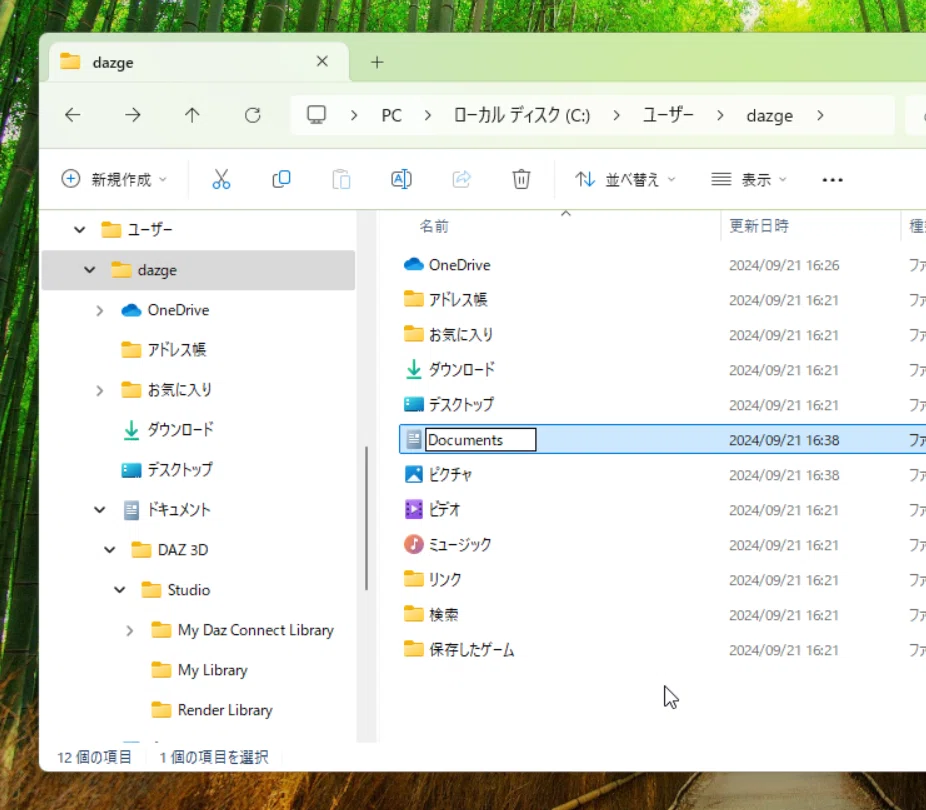Collapse the DAZ 3D tree node
This screenshot has height=810, width=926.
click(110, 550)
